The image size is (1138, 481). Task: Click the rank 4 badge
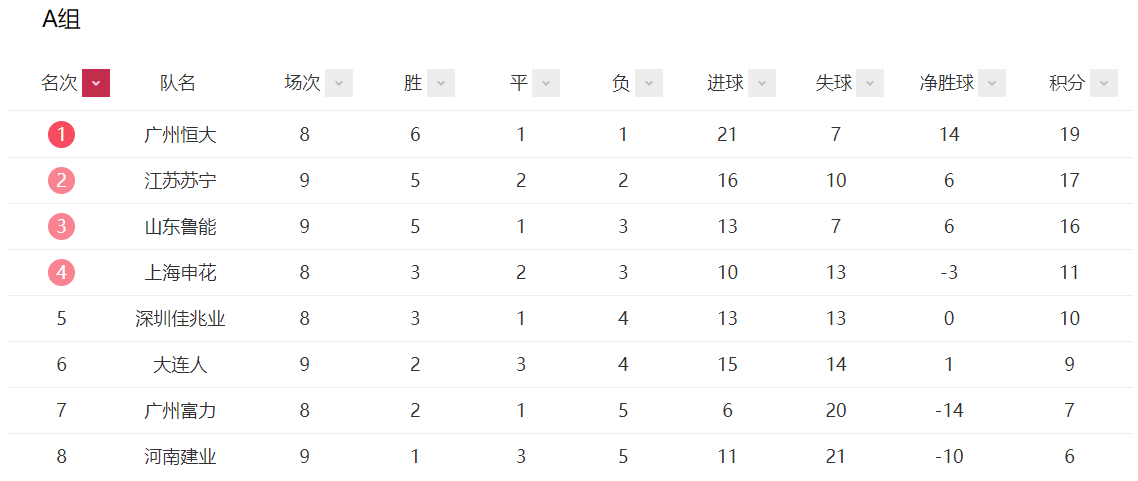point(61,272)
